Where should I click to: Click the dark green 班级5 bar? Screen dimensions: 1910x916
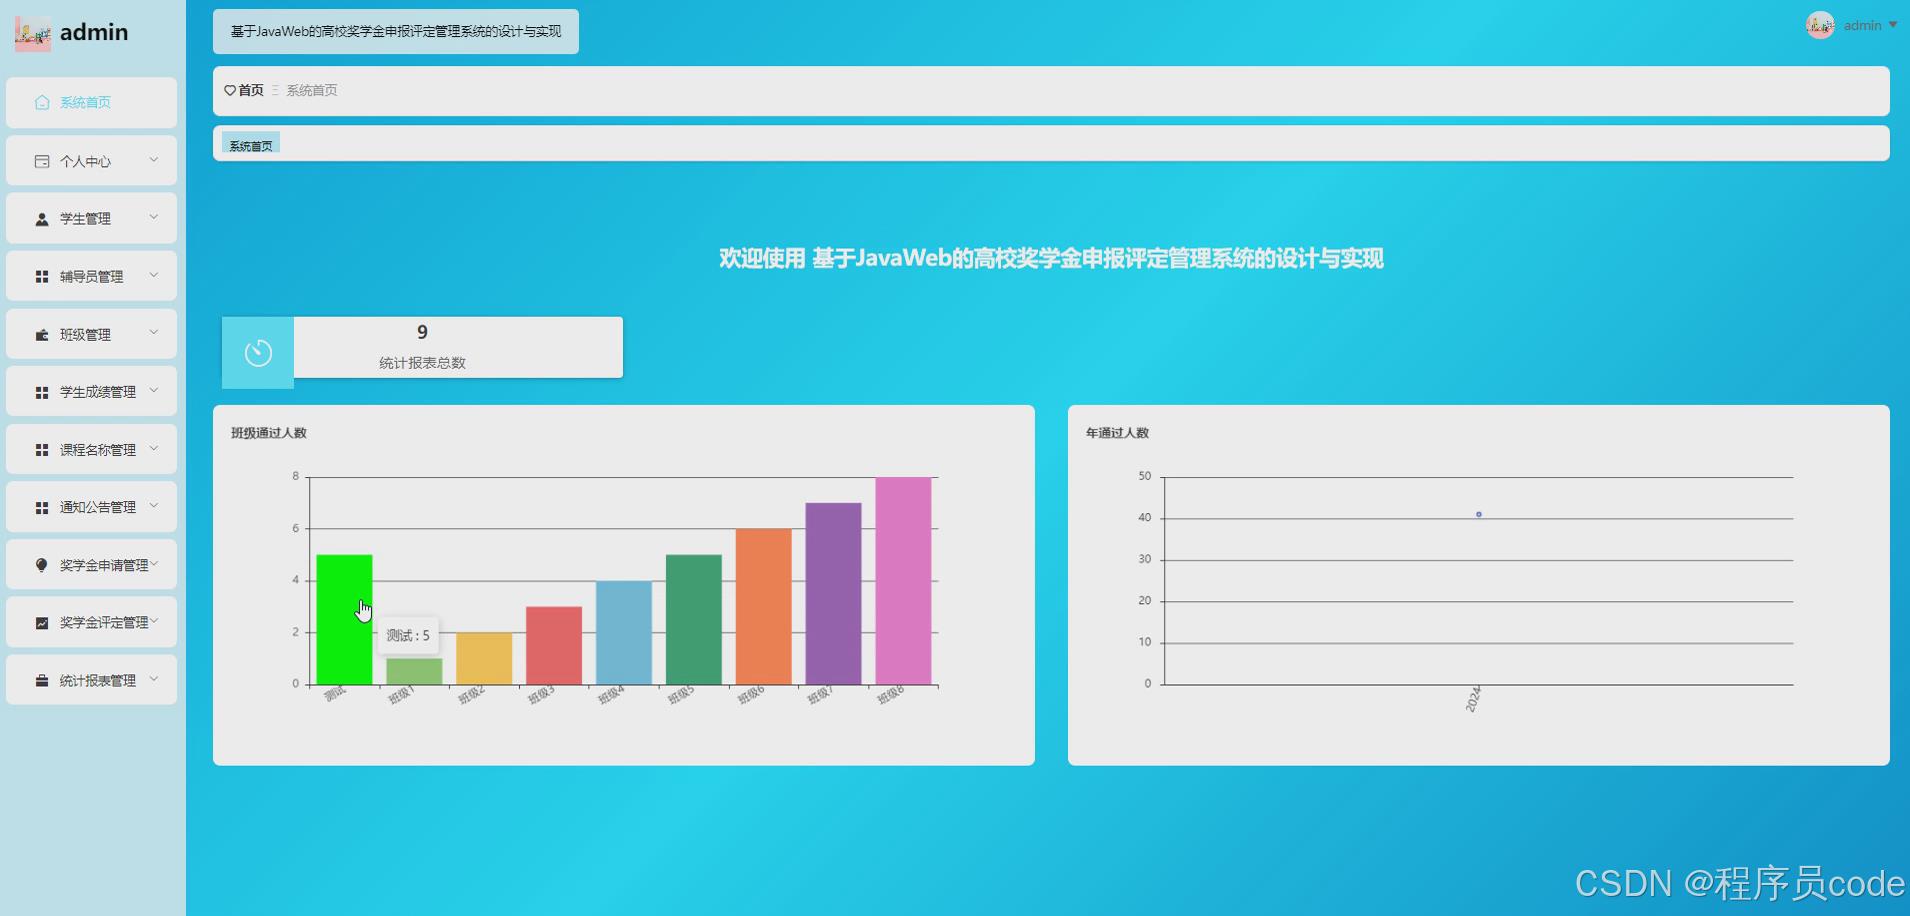pos(693,619)
